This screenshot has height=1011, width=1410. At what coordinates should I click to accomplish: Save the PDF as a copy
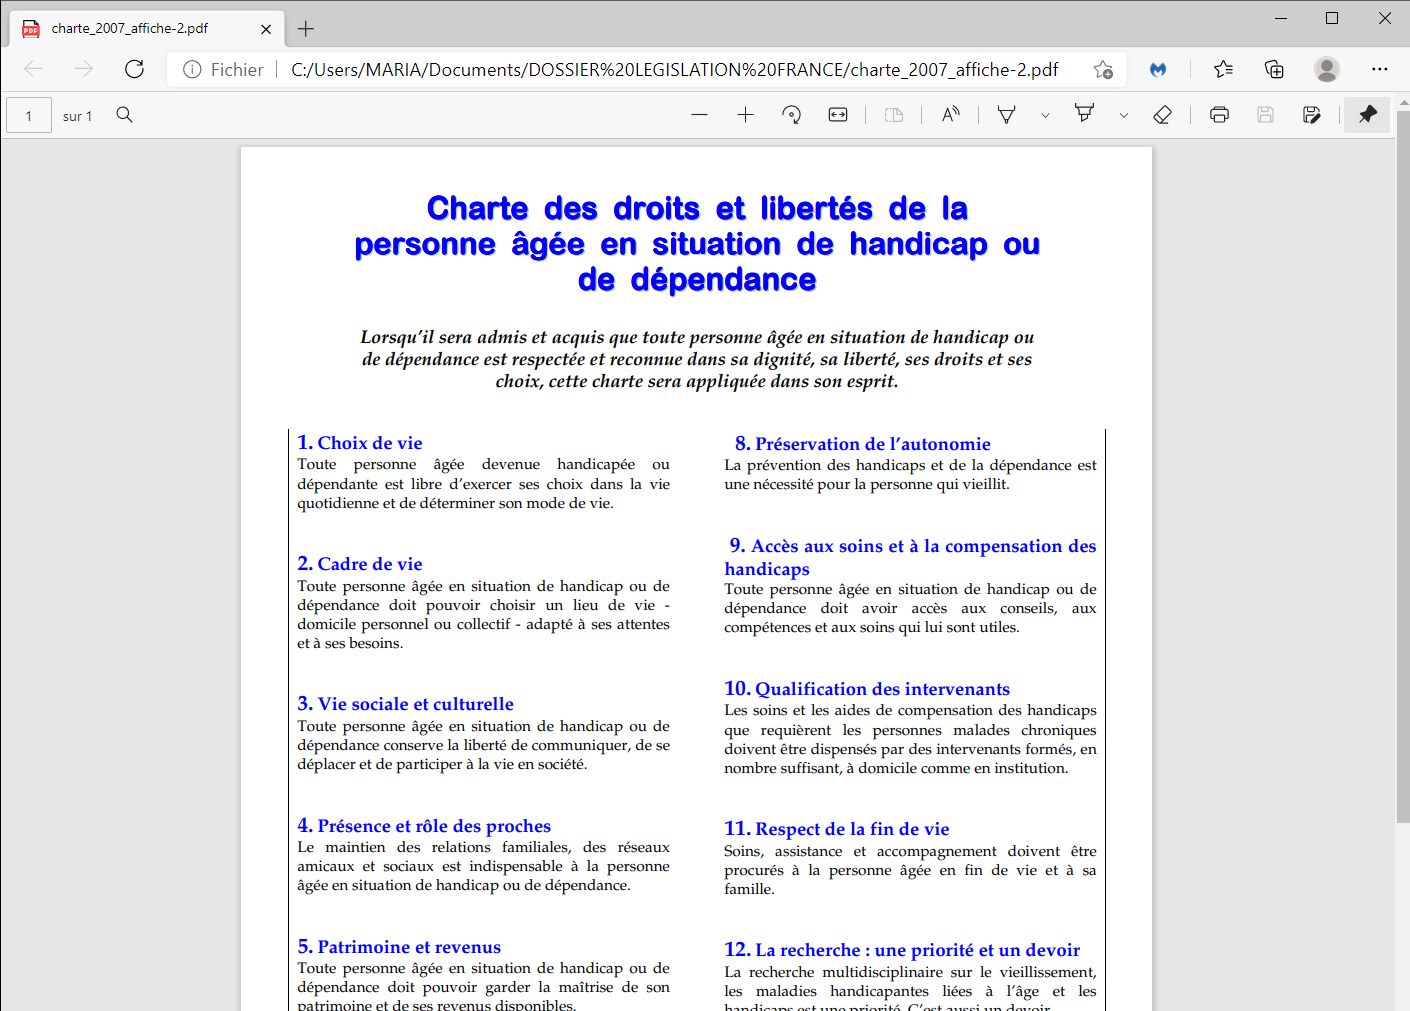coord(1312,115)
